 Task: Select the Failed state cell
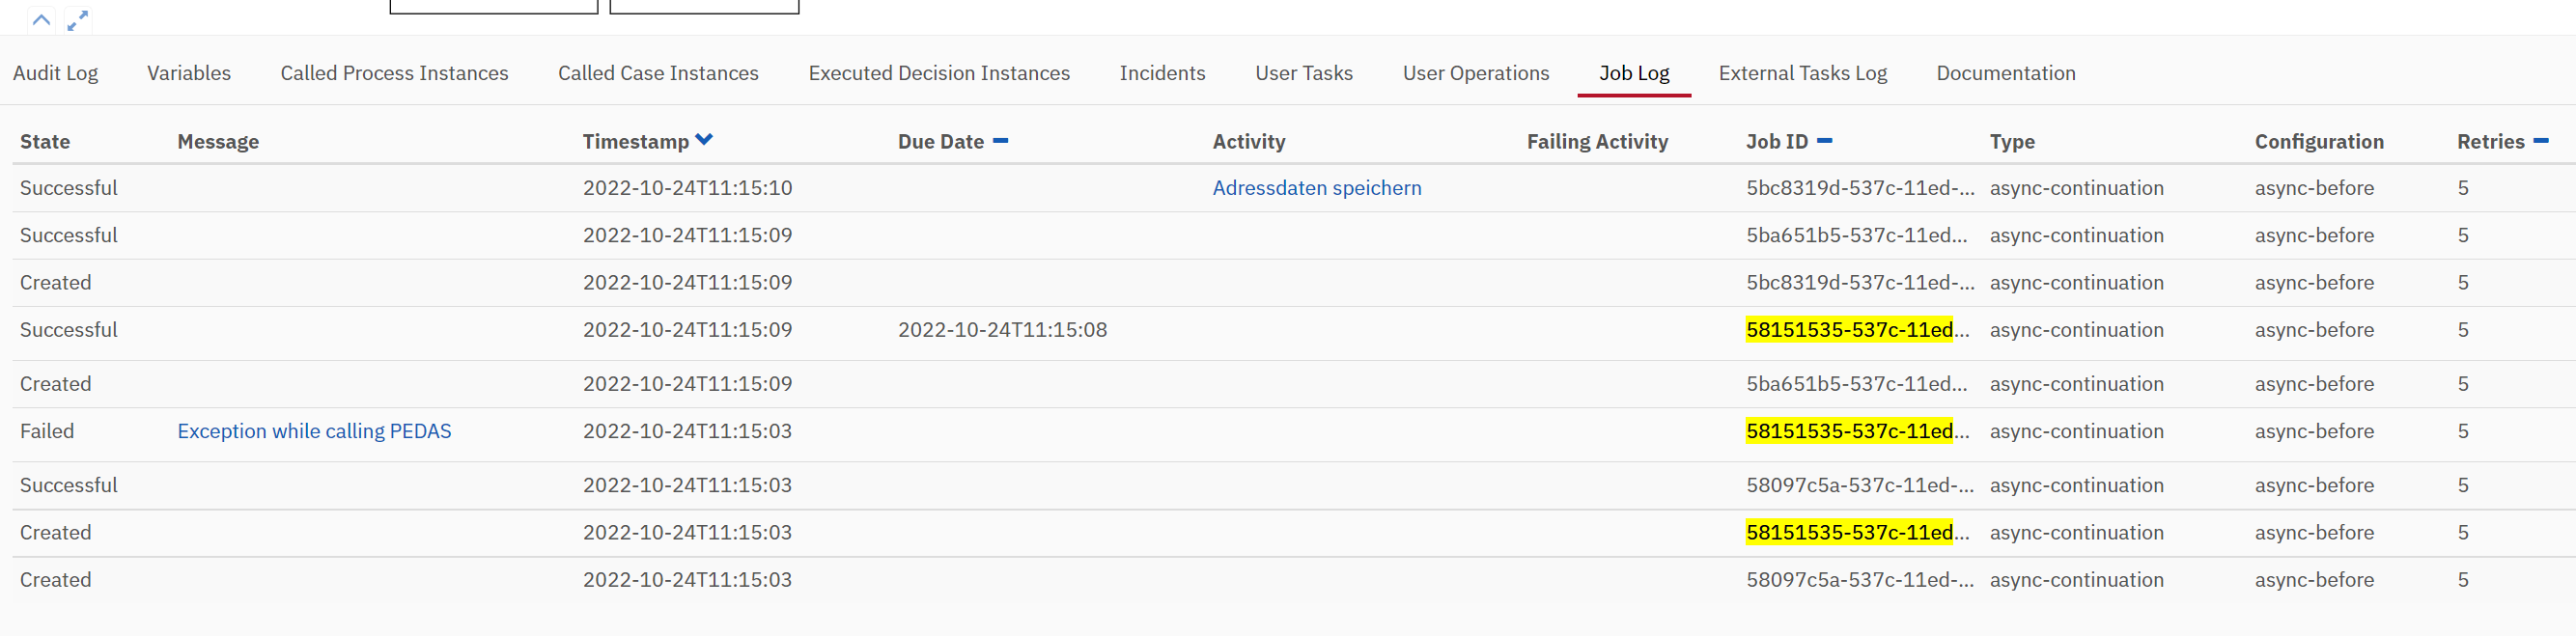(47, 431)
